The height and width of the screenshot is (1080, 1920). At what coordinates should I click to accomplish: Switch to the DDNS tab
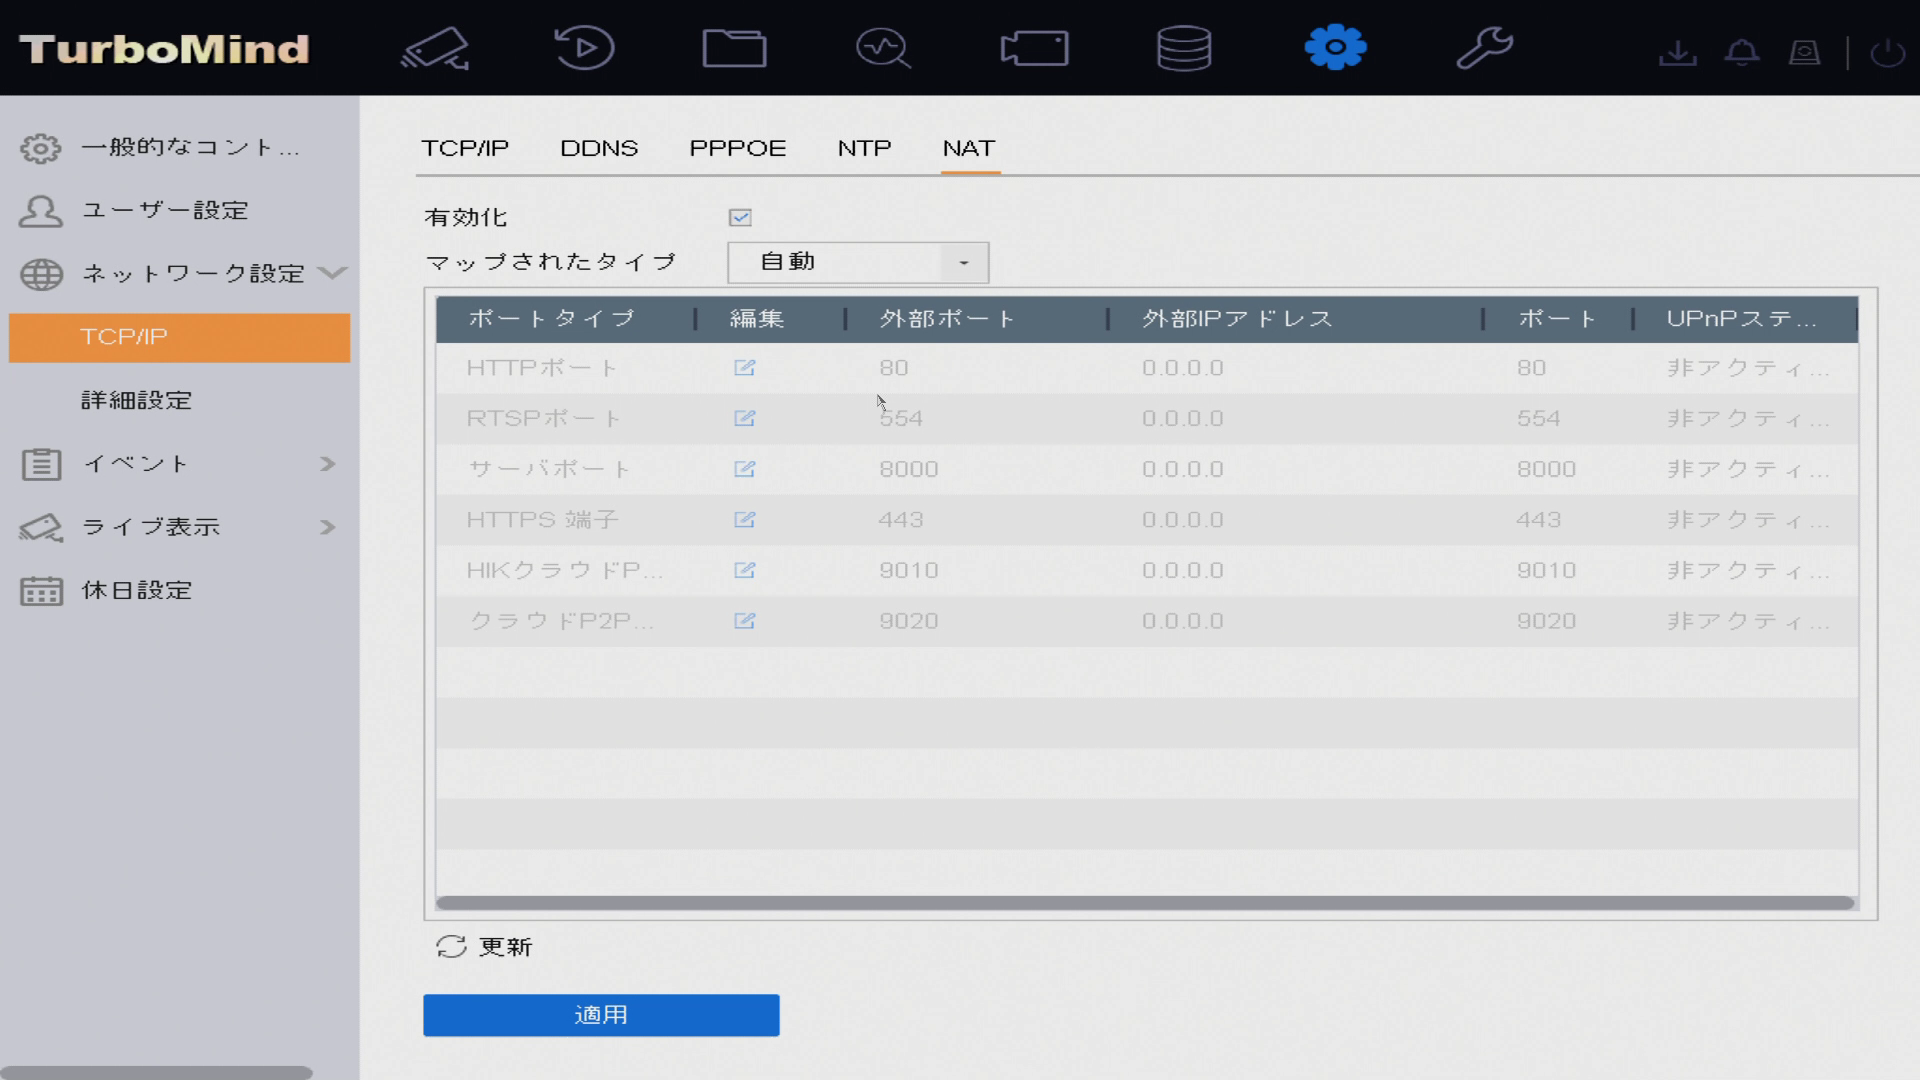click(598, 148)
